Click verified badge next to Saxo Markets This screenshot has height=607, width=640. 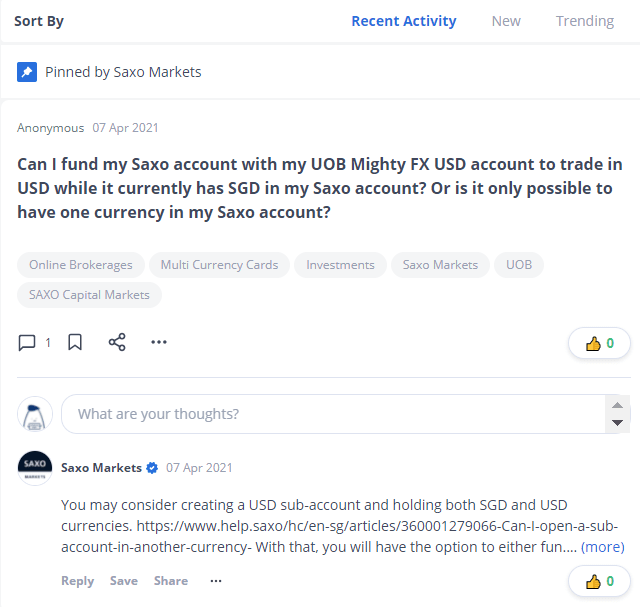point(153,467)
